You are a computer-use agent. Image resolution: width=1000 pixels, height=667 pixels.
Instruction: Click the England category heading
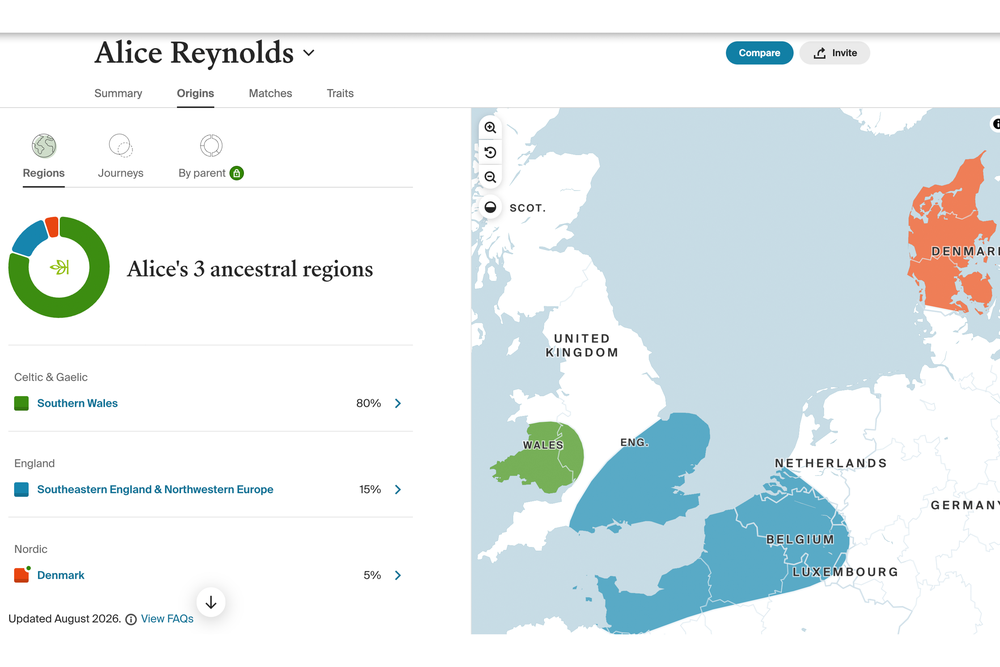point(34,464)
